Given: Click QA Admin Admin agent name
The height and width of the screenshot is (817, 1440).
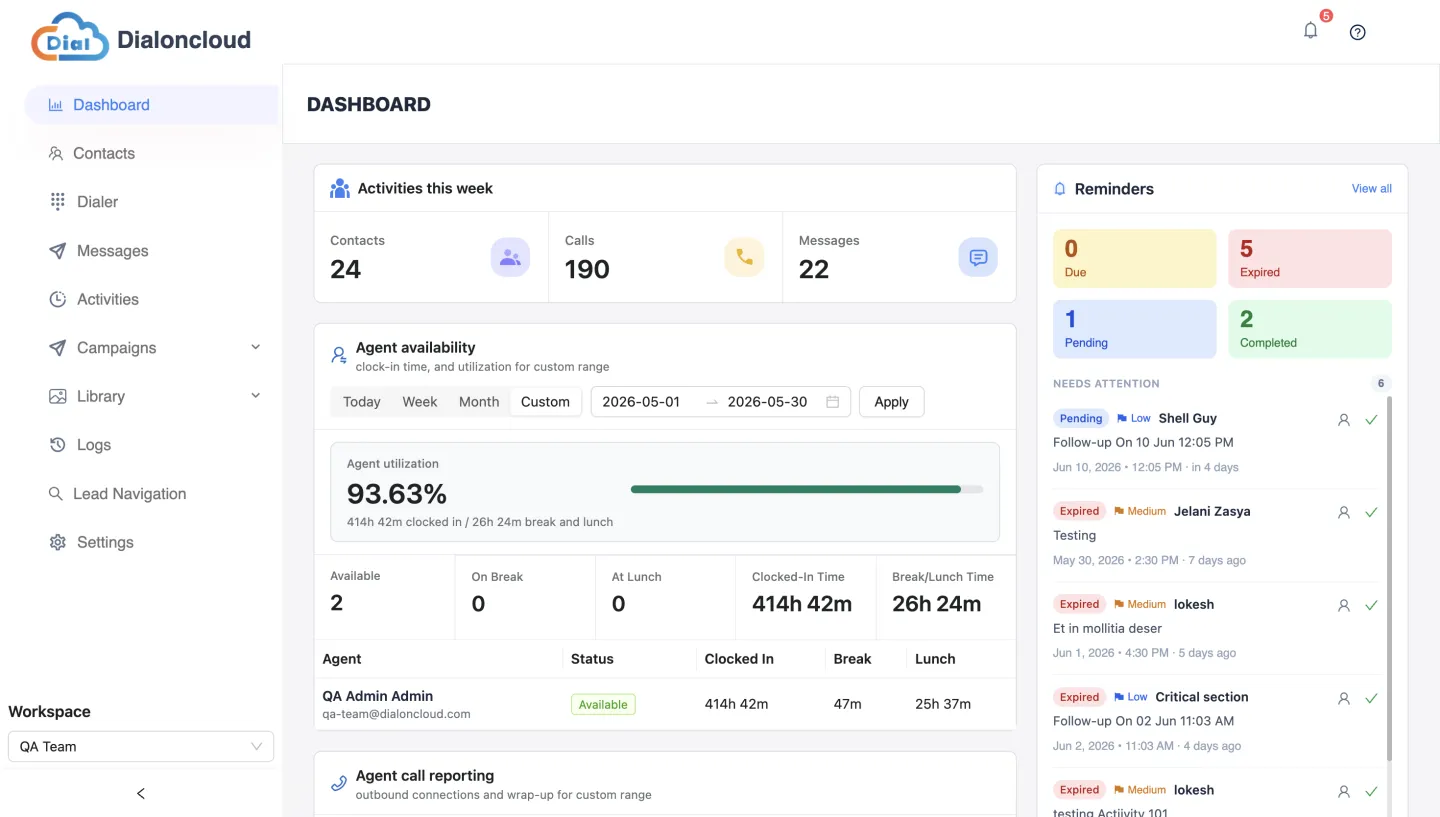Looking at the screenshot, I should 378,696.
